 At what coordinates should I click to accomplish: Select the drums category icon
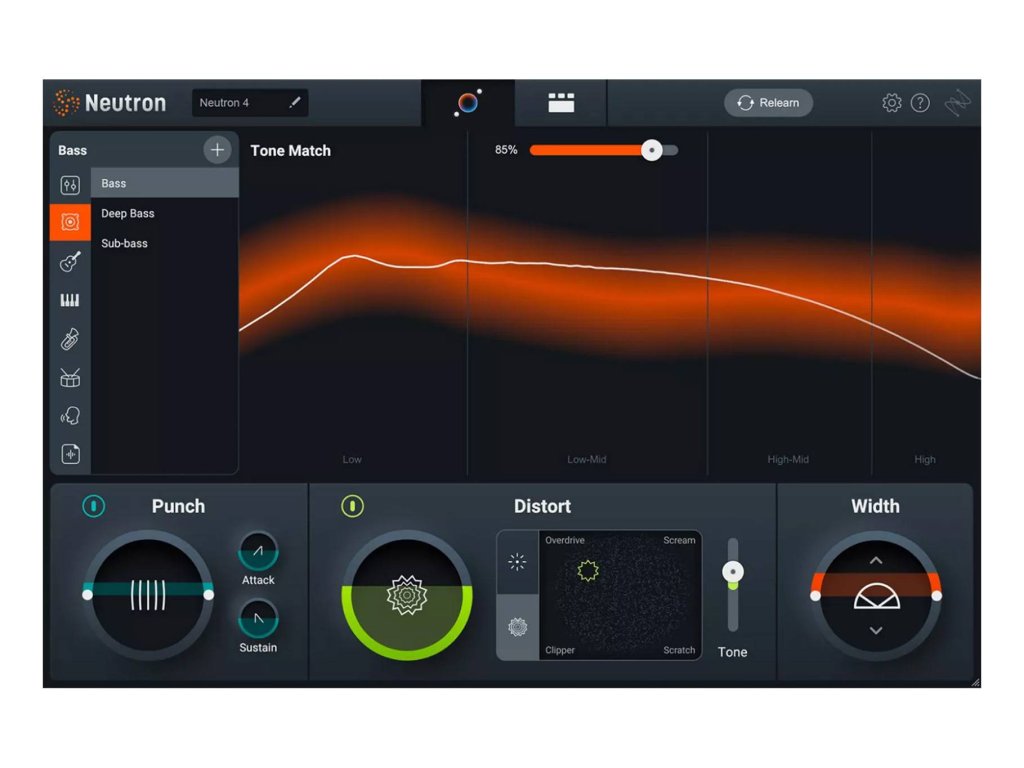click(x=70, y=377)
